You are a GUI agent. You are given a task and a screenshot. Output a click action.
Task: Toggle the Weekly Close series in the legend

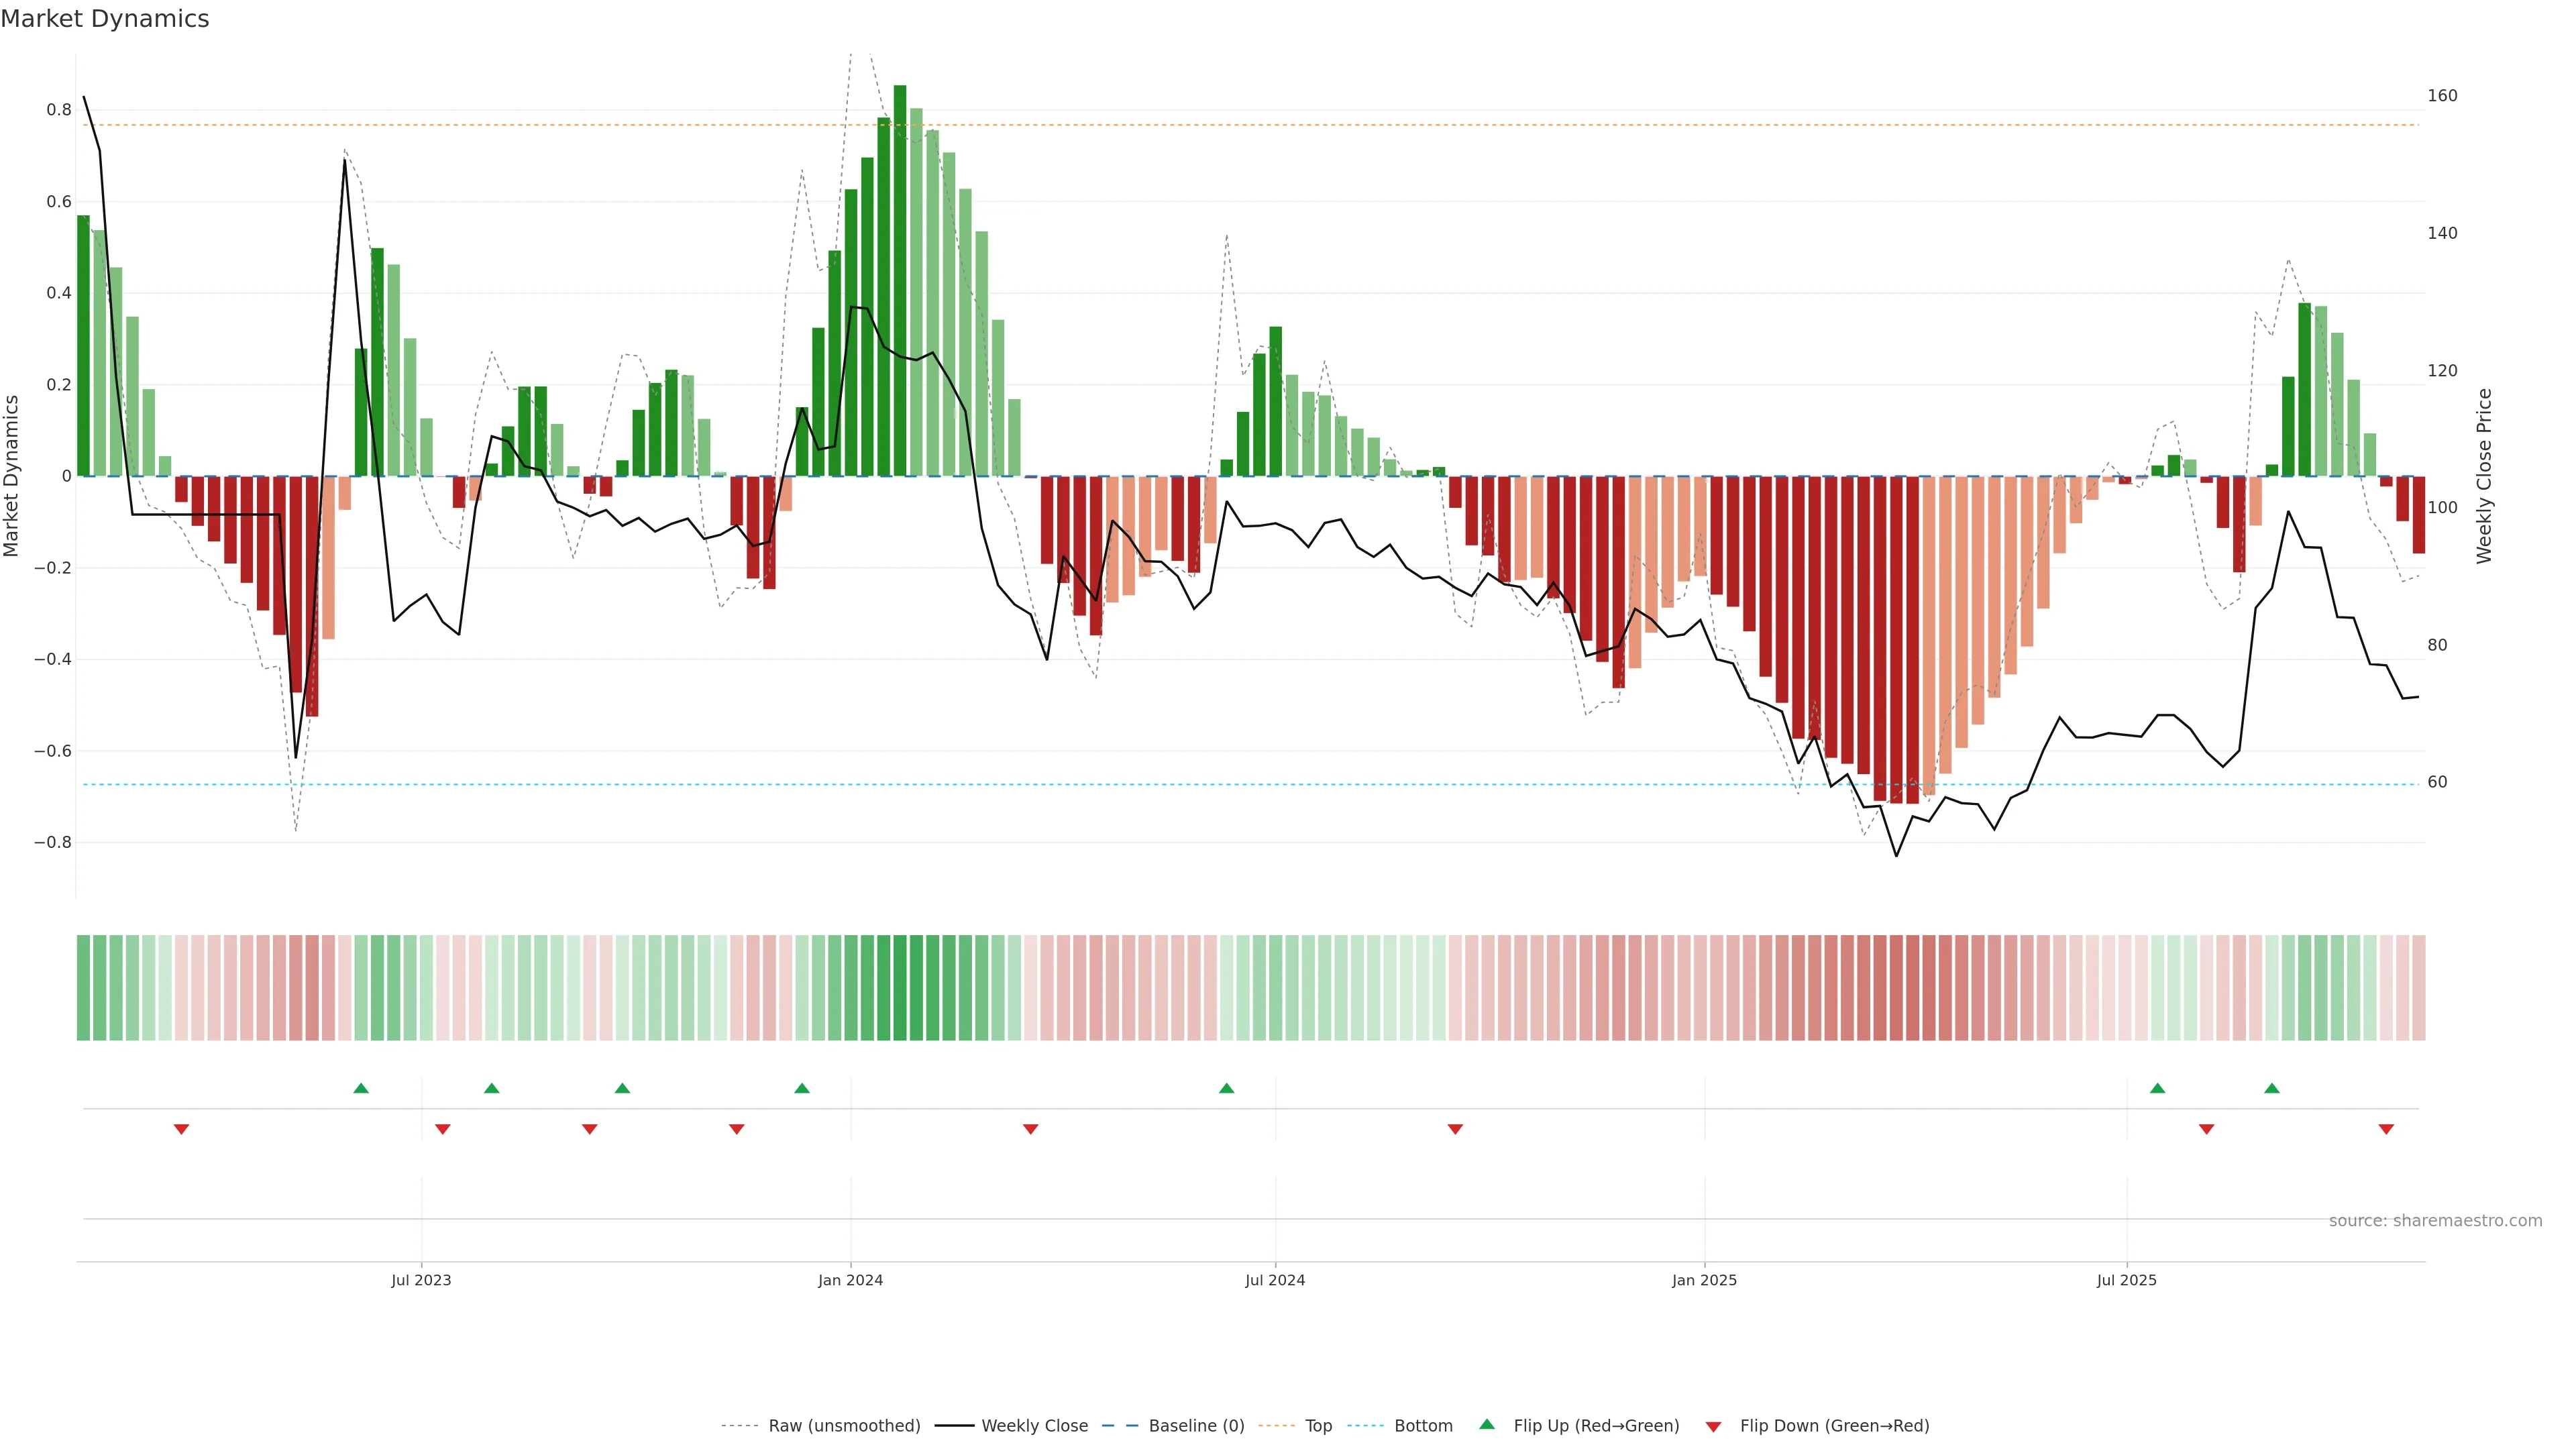(1034, 1426)
